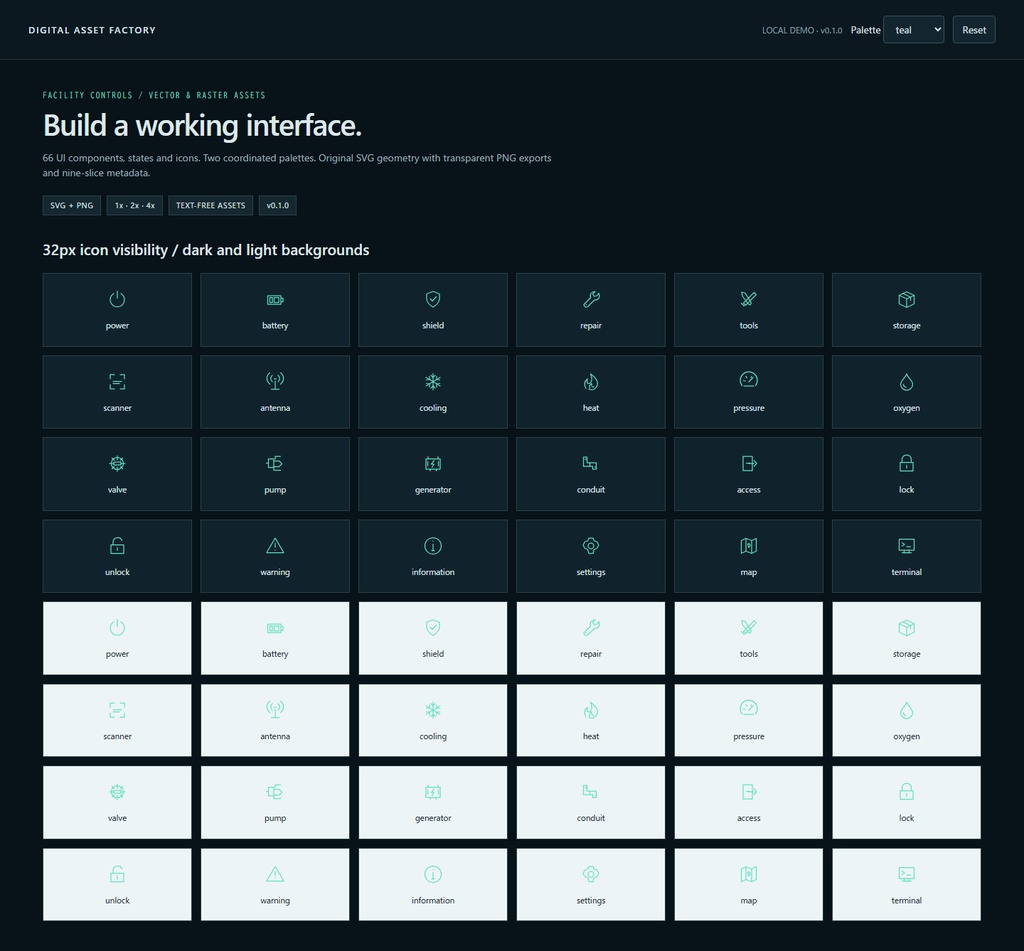Click the access door icon on dark tile
This screenshot has height=951, width=1024.
(x=748, y=464)
